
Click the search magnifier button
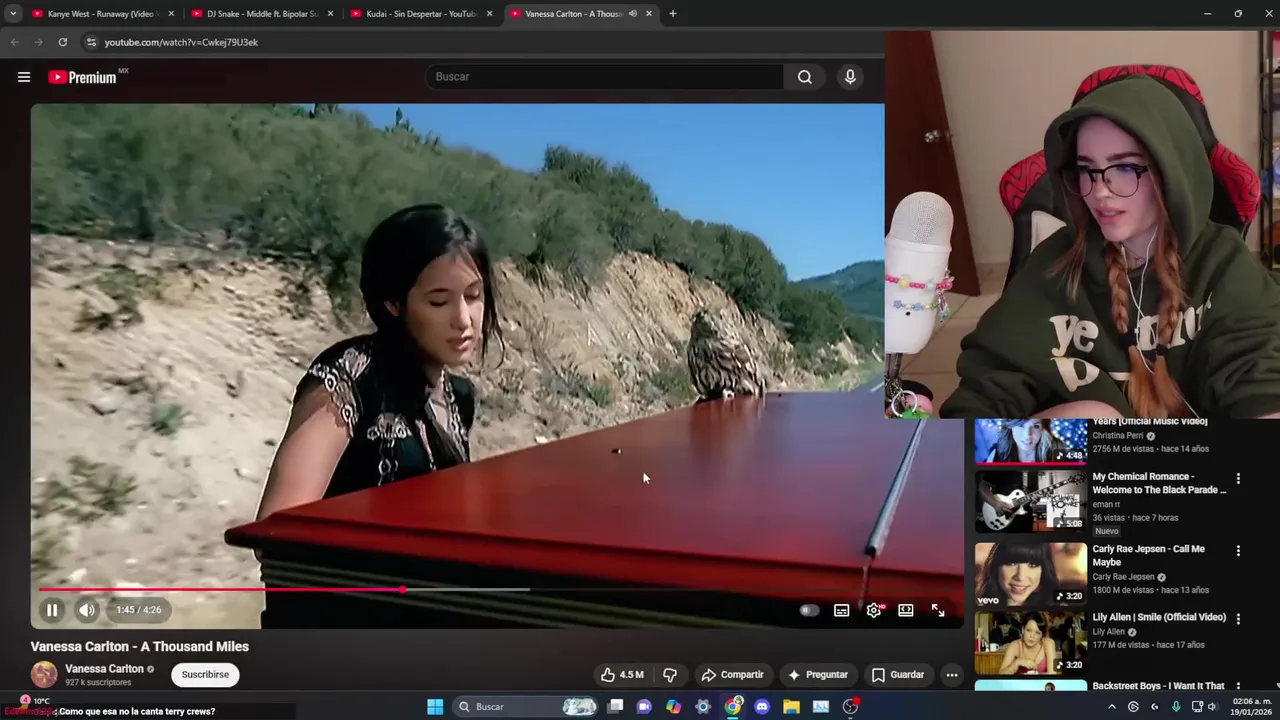[x=805, y=77]
